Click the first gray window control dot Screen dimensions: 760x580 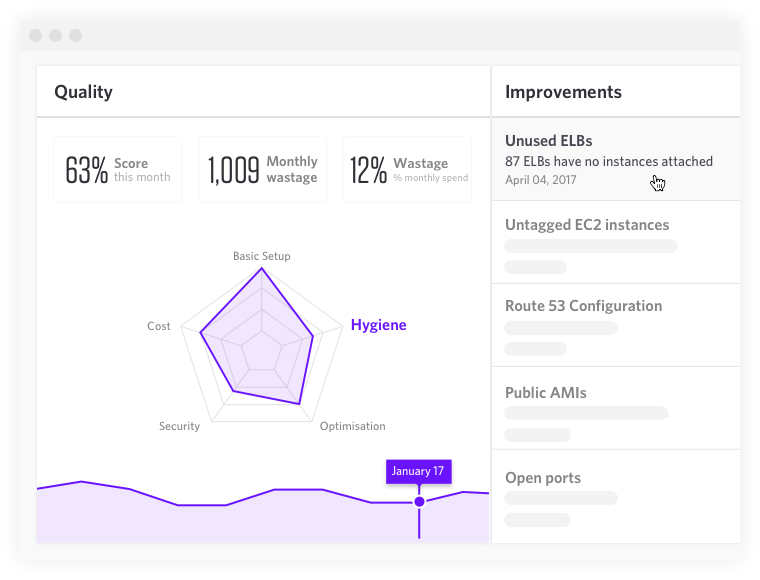click(35, 35)
